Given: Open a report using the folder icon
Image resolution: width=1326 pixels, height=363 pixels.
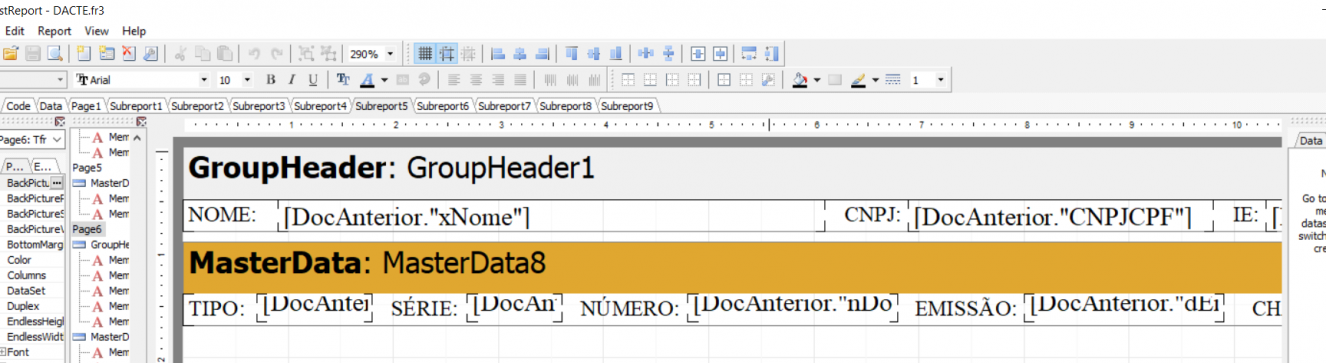Looking at the screenshot, I should [x=11, y=54].
